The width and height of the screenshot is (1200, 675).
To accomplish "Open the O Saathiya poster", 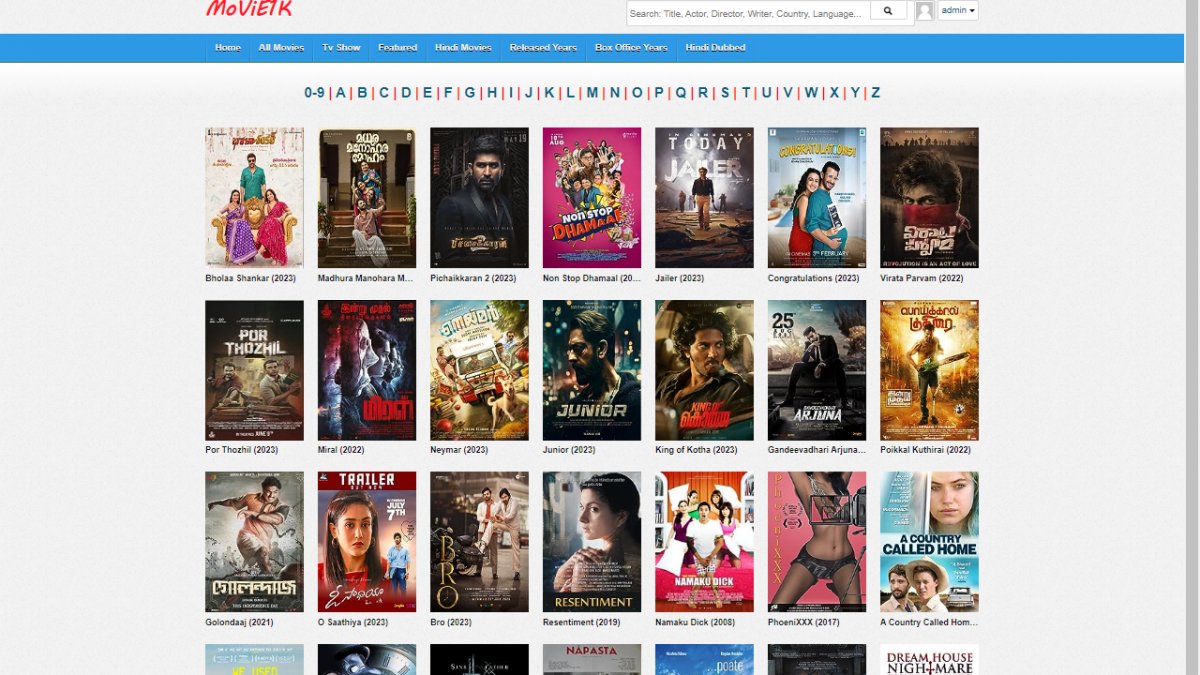I will coord(367,542).
